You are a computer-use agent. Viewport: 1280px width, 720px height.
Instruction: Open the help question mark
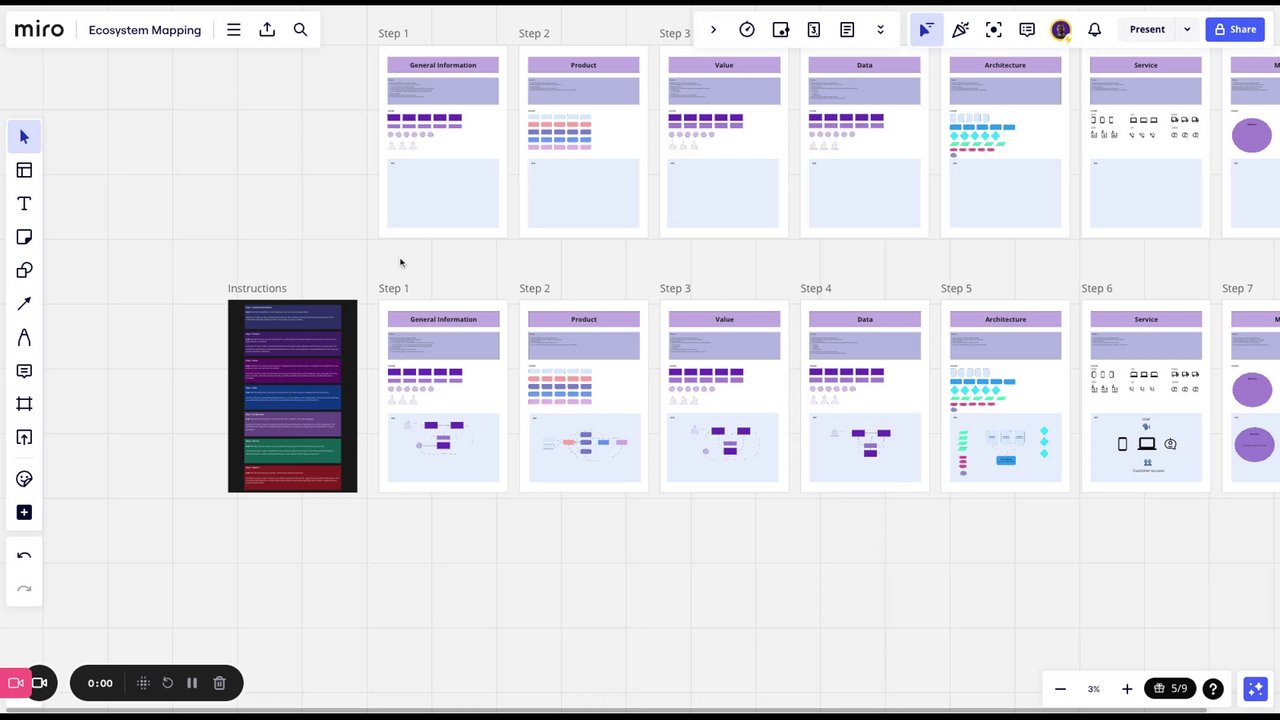(x=1213, y=689)
